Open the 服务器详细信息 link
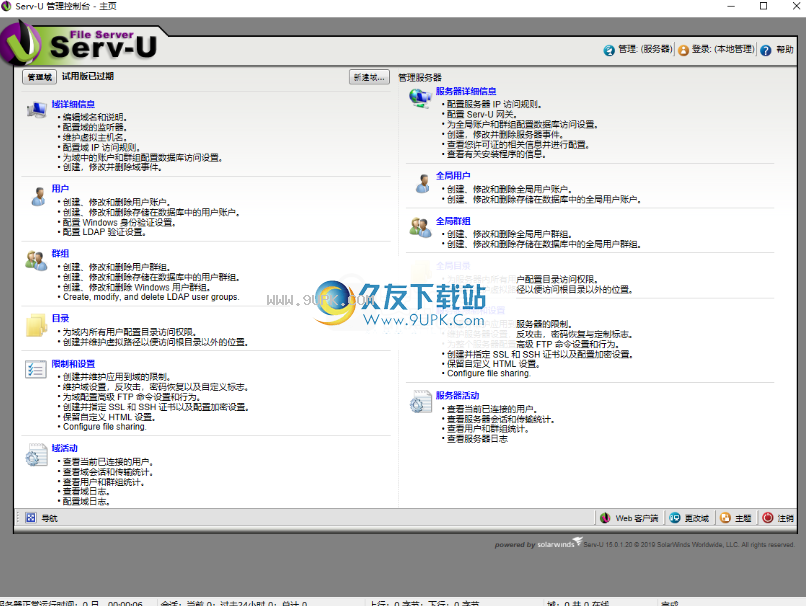806x606 pixels. pyautogui.click(x=466, y=91)
